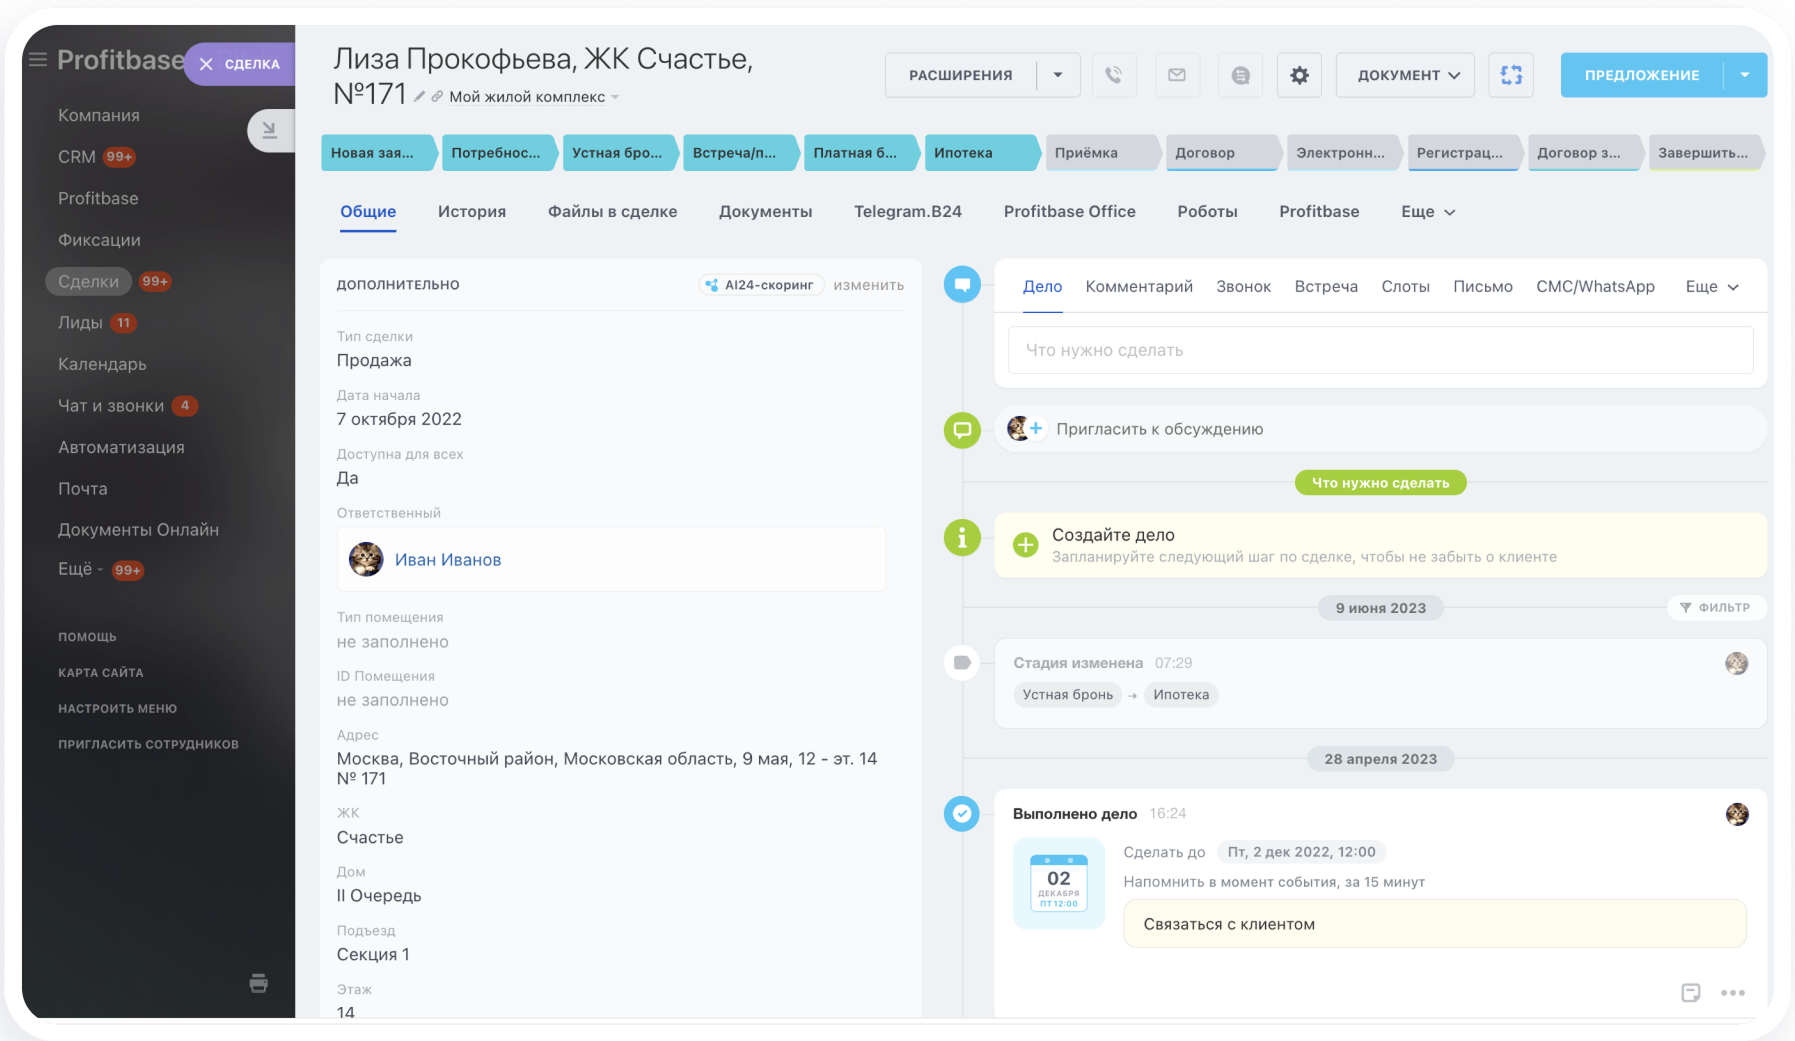
Task: Expand the Предложение button dropdown arrow
Action: coord(1745,75)
